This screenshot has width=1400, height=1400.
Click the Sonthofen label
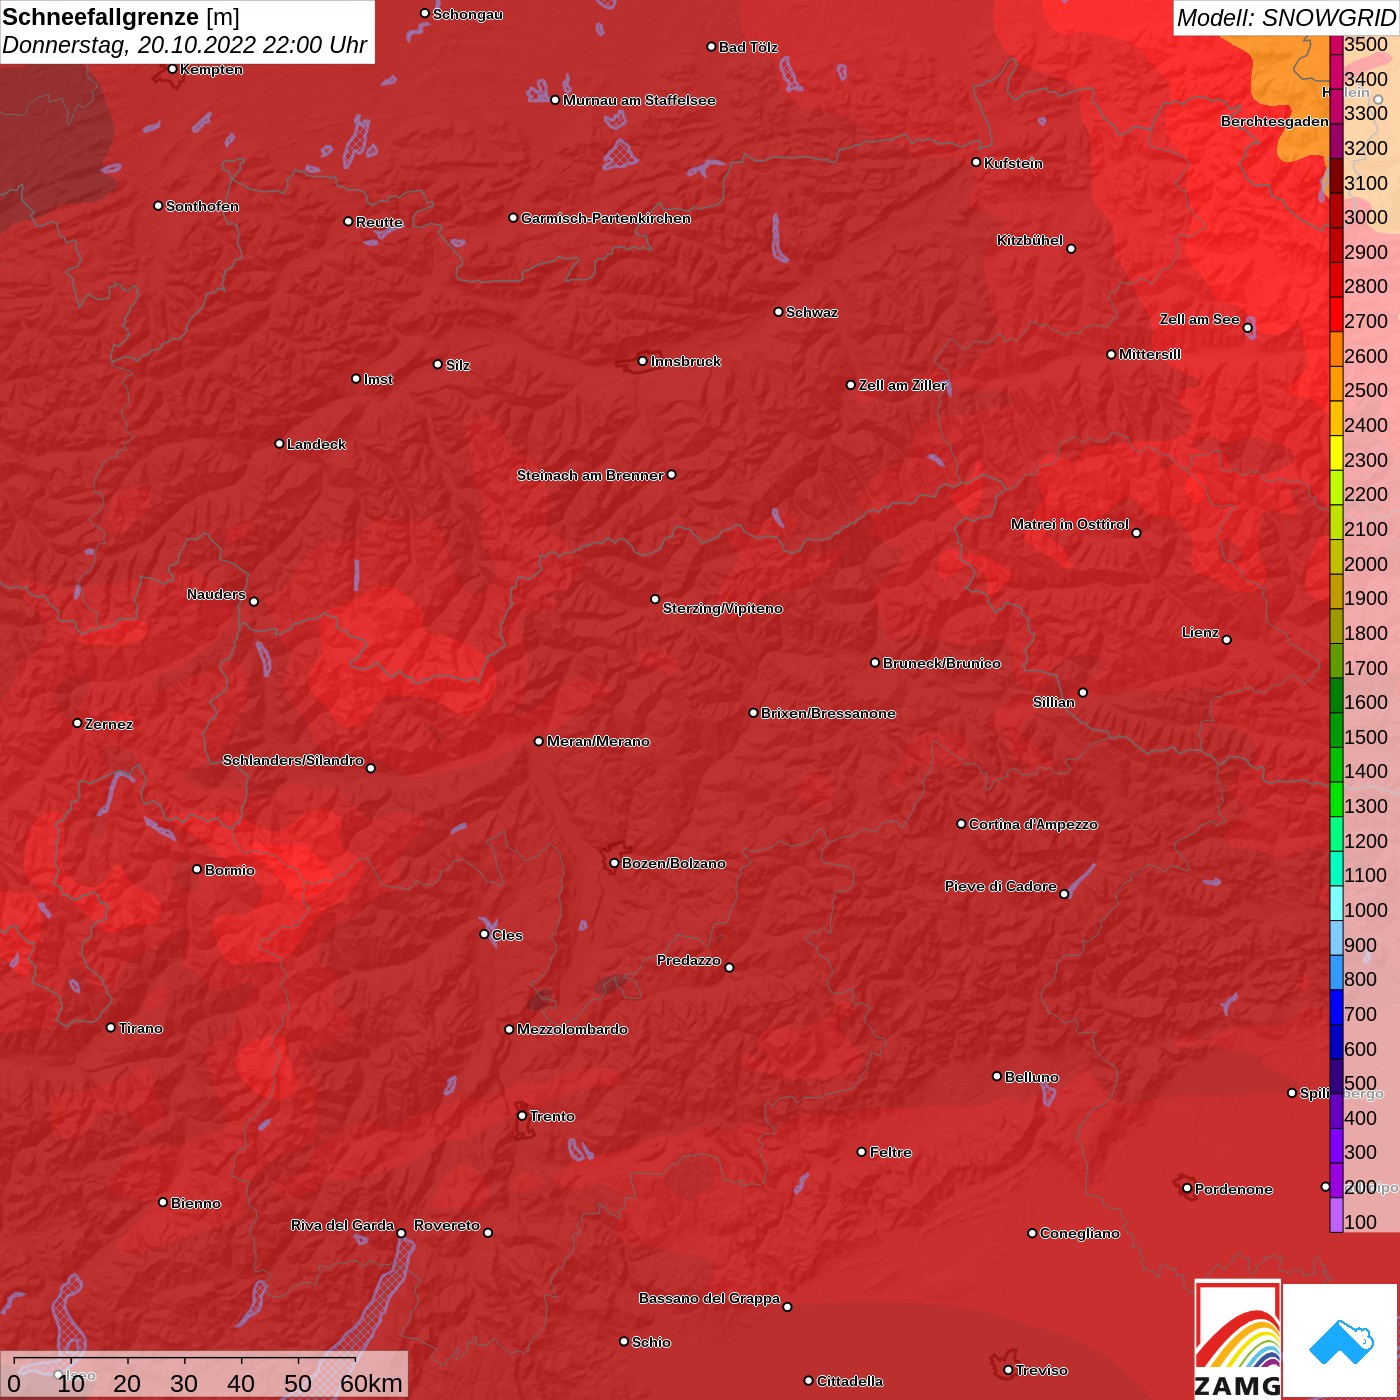click(202, 206)
